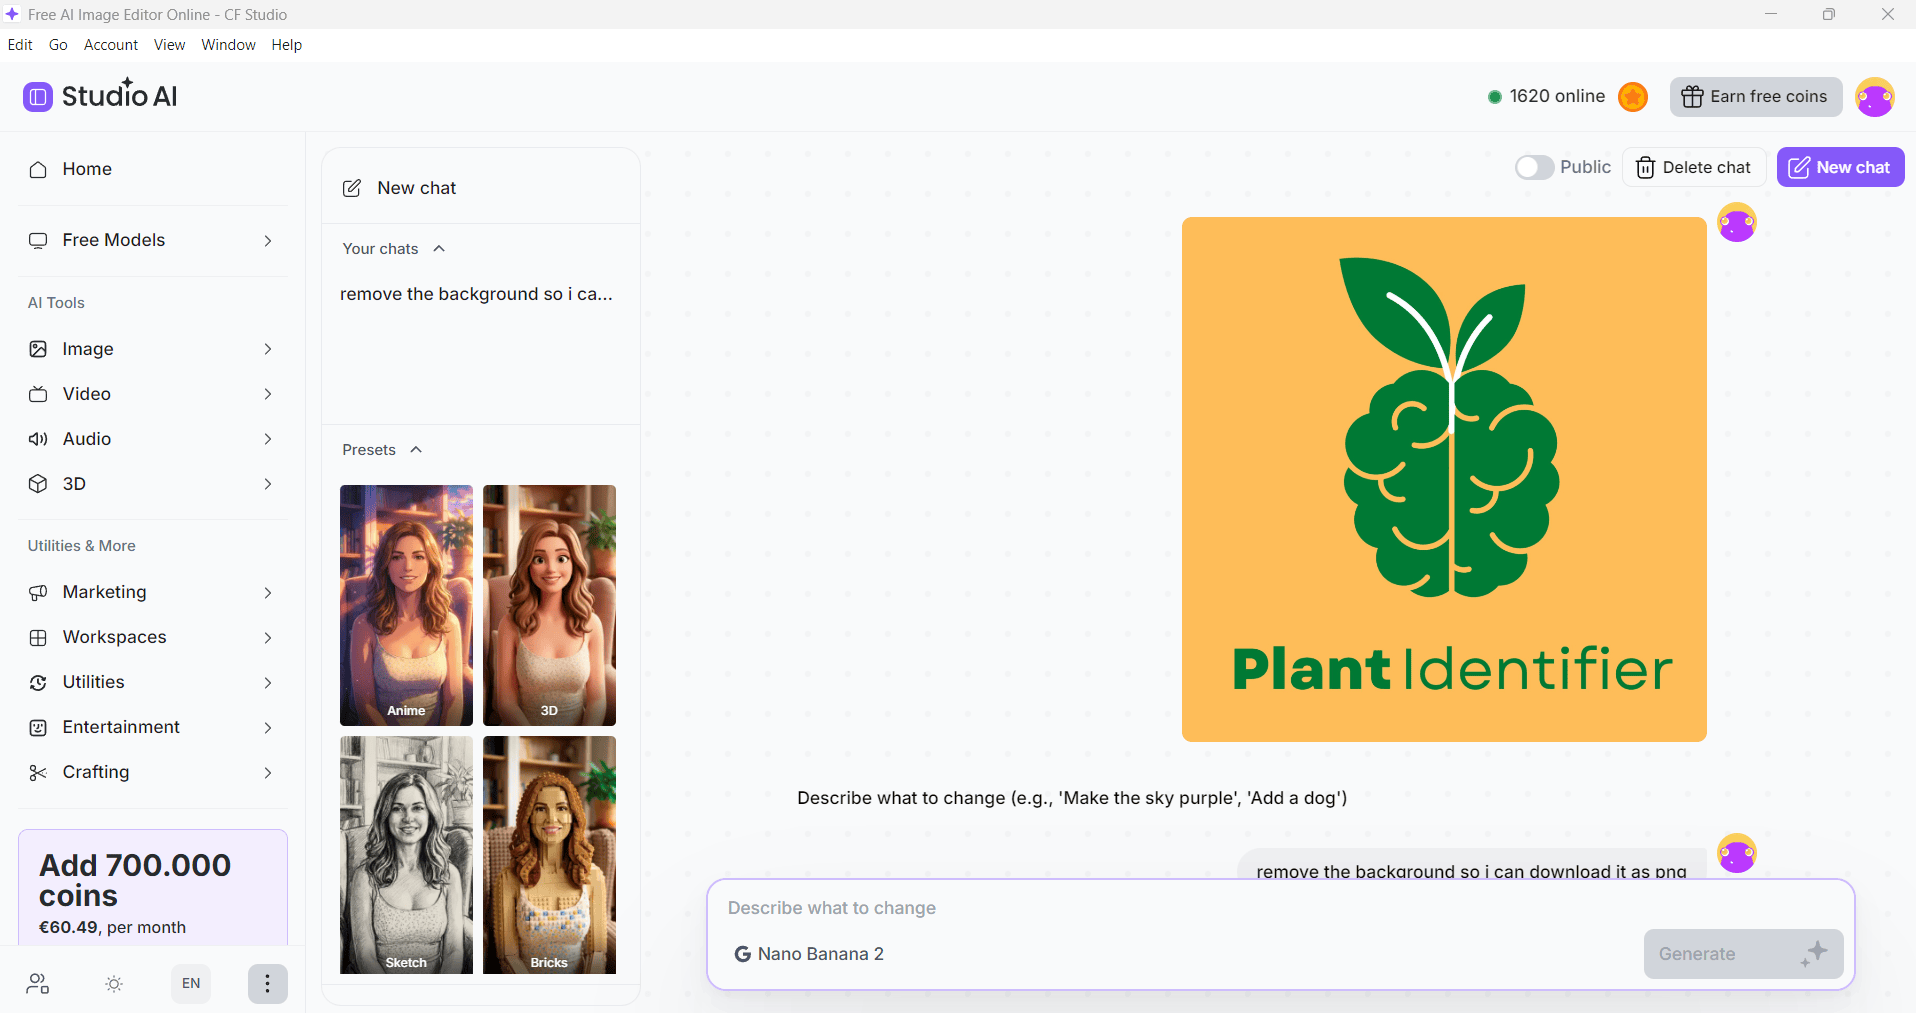The image size is (1916, 1013).
Task: Click the Earn free coins button
Action: point(1756,97)
